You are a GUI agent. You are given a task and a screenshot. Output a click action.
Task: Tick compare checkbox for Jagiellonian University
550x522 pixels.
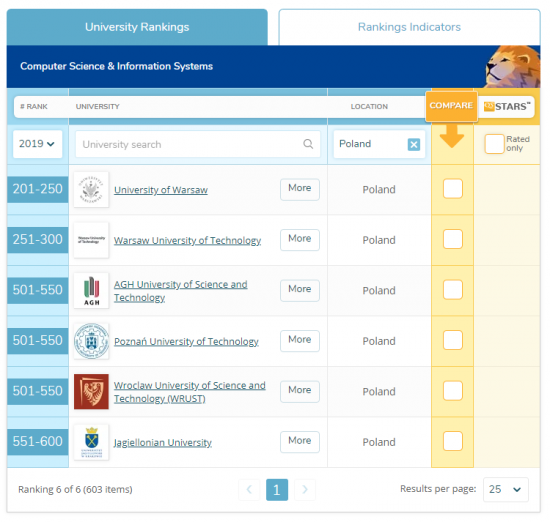[452, 441]
